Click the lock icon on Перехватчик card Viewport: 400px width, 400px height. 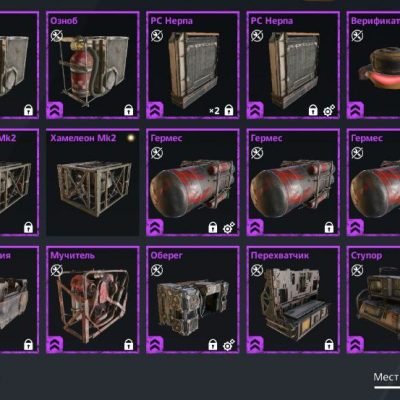pos(329,345)
